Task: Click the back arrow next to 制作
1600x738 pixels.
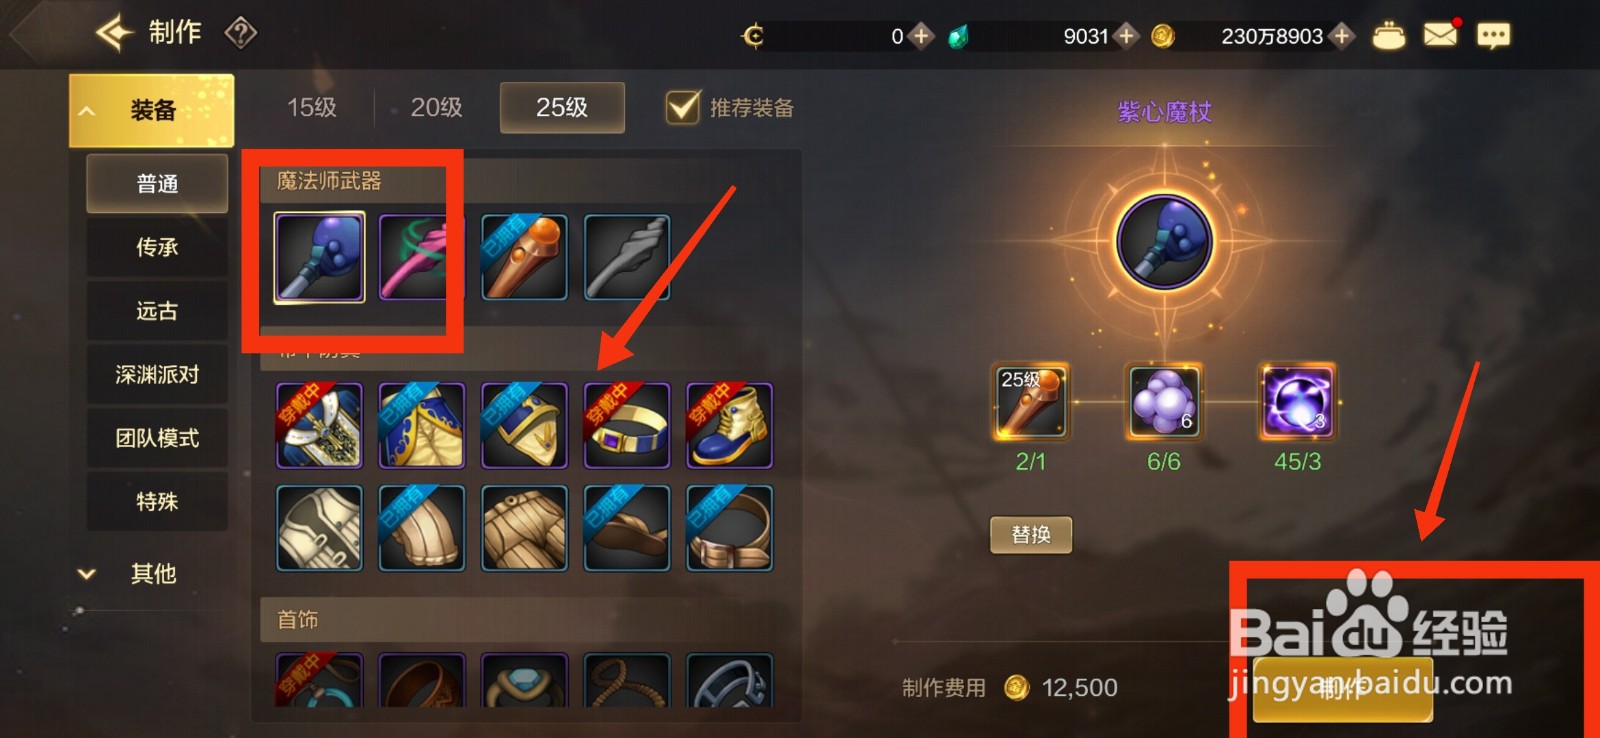Action: [115, 33]
